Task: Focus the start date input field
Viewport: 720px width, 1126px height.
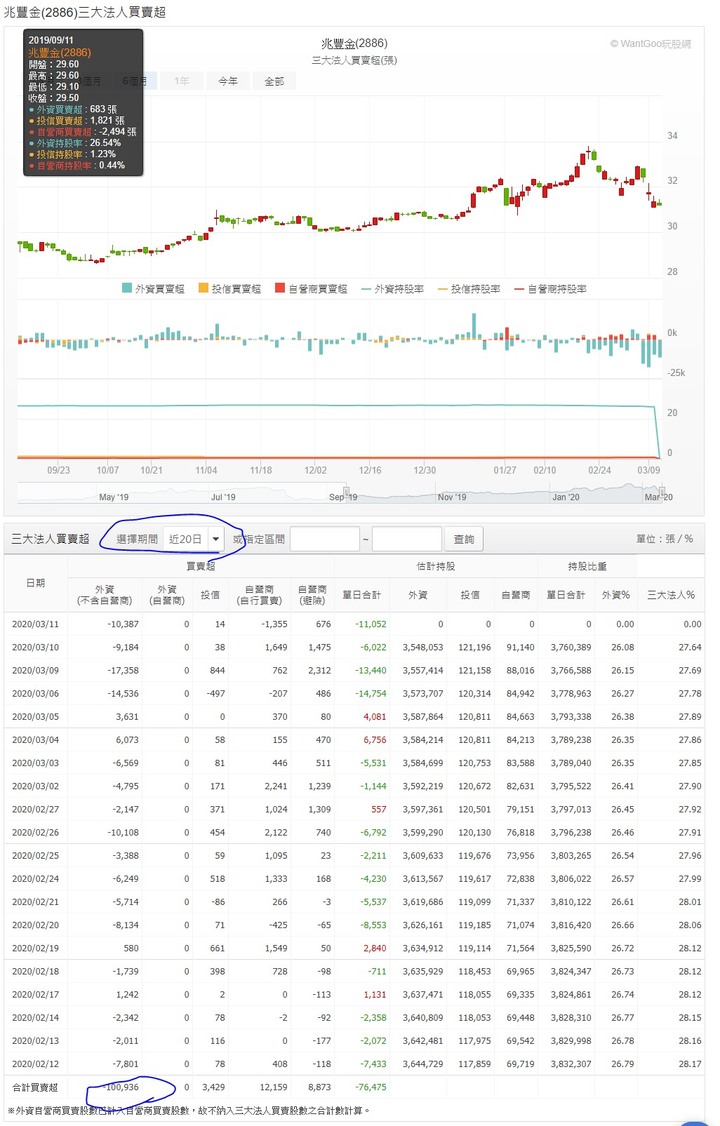Action: coord(324,539)
